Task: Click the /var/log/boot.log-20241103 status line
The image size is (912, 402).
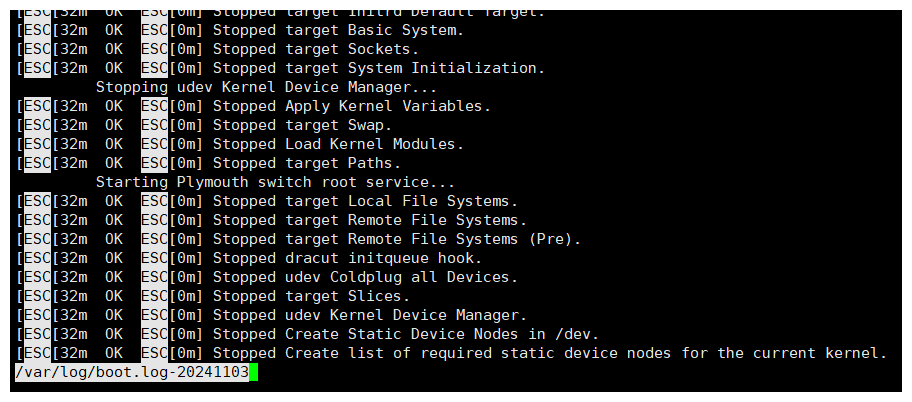Action: [132, 372]
